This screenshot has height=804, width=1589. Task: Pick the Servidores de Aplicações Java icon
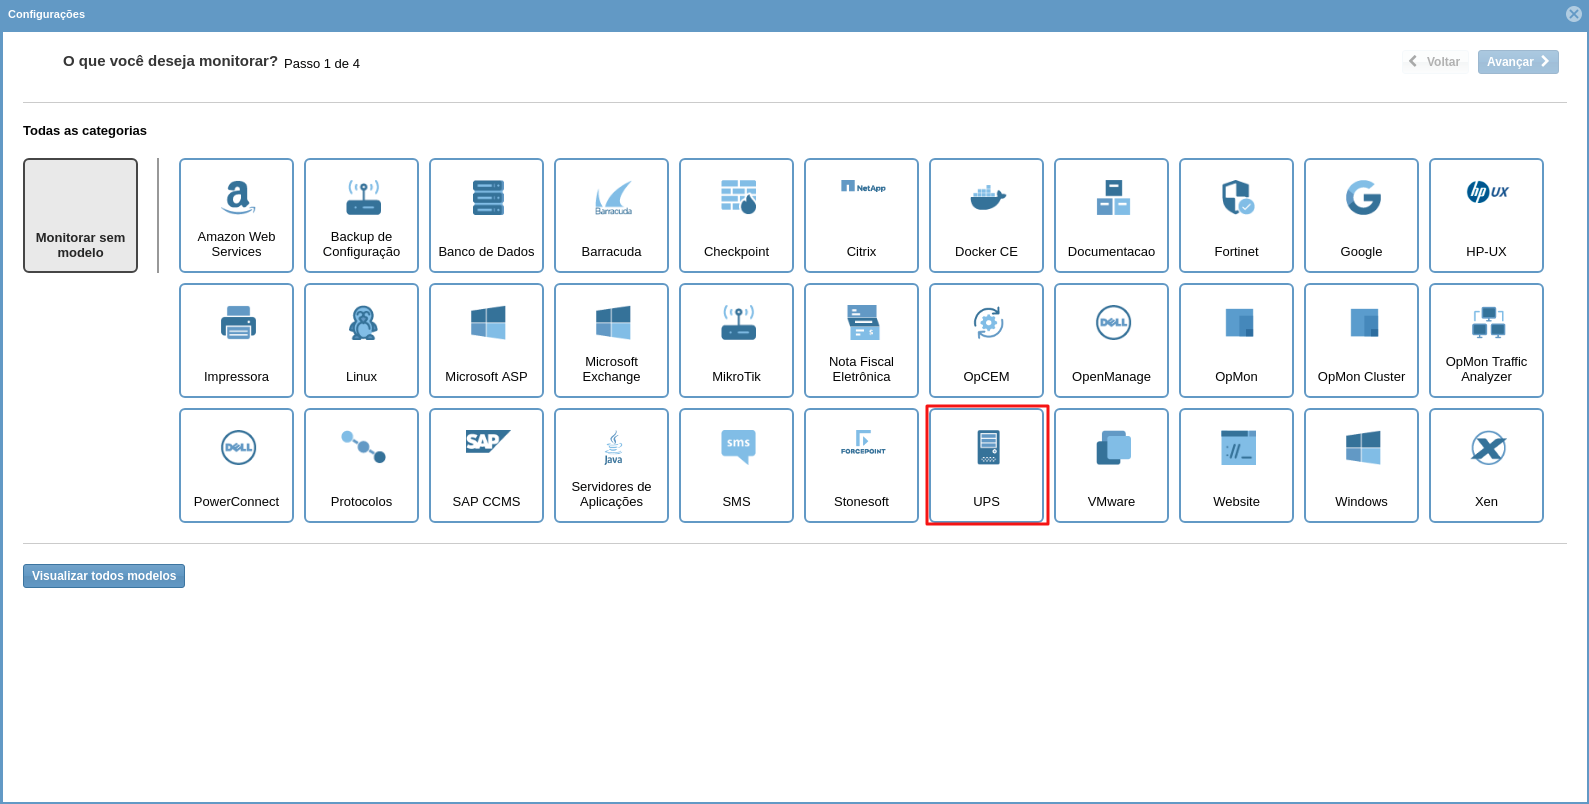click(613, 448)
